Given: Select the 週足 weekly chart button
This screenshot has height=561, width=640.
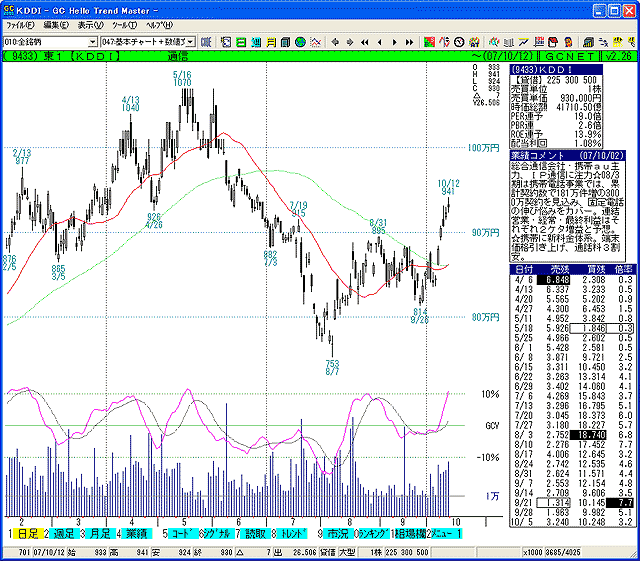Looking at the screenshot, I should 64,533.
